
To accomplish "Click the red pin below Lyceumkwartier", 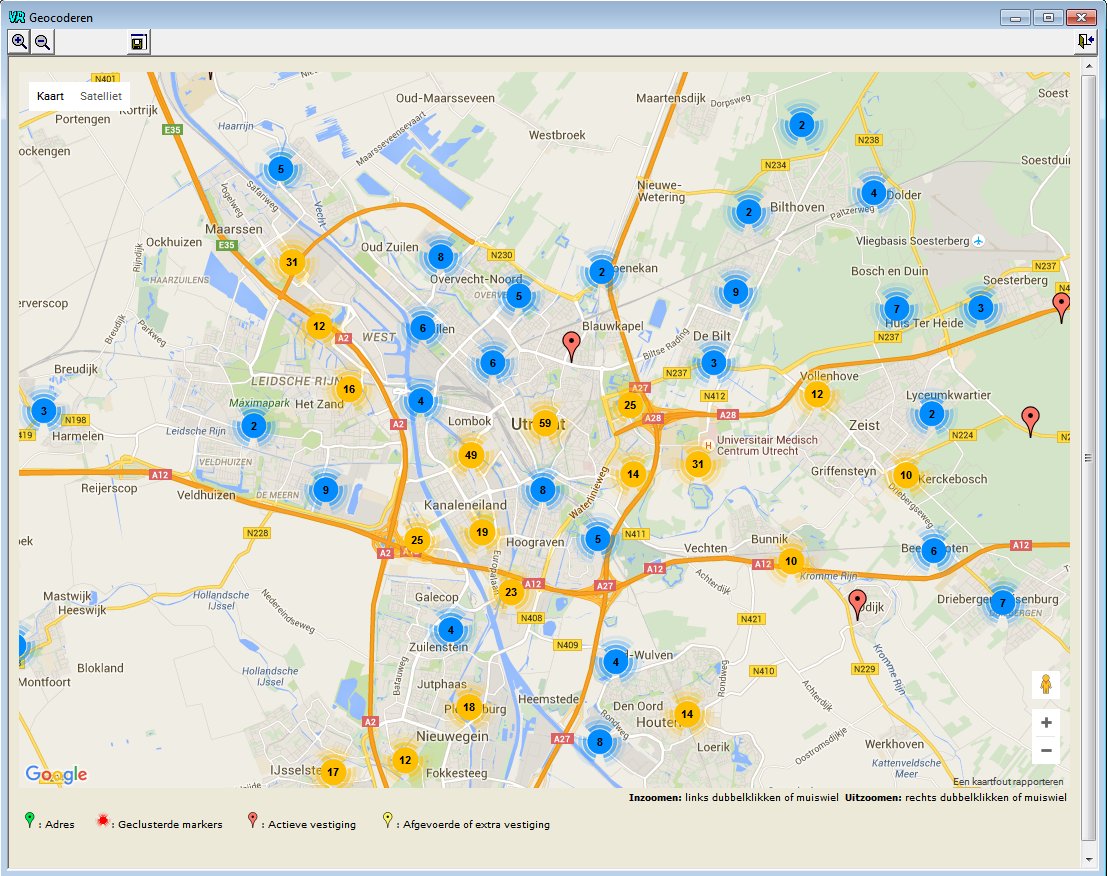I will pos(1031,422).
